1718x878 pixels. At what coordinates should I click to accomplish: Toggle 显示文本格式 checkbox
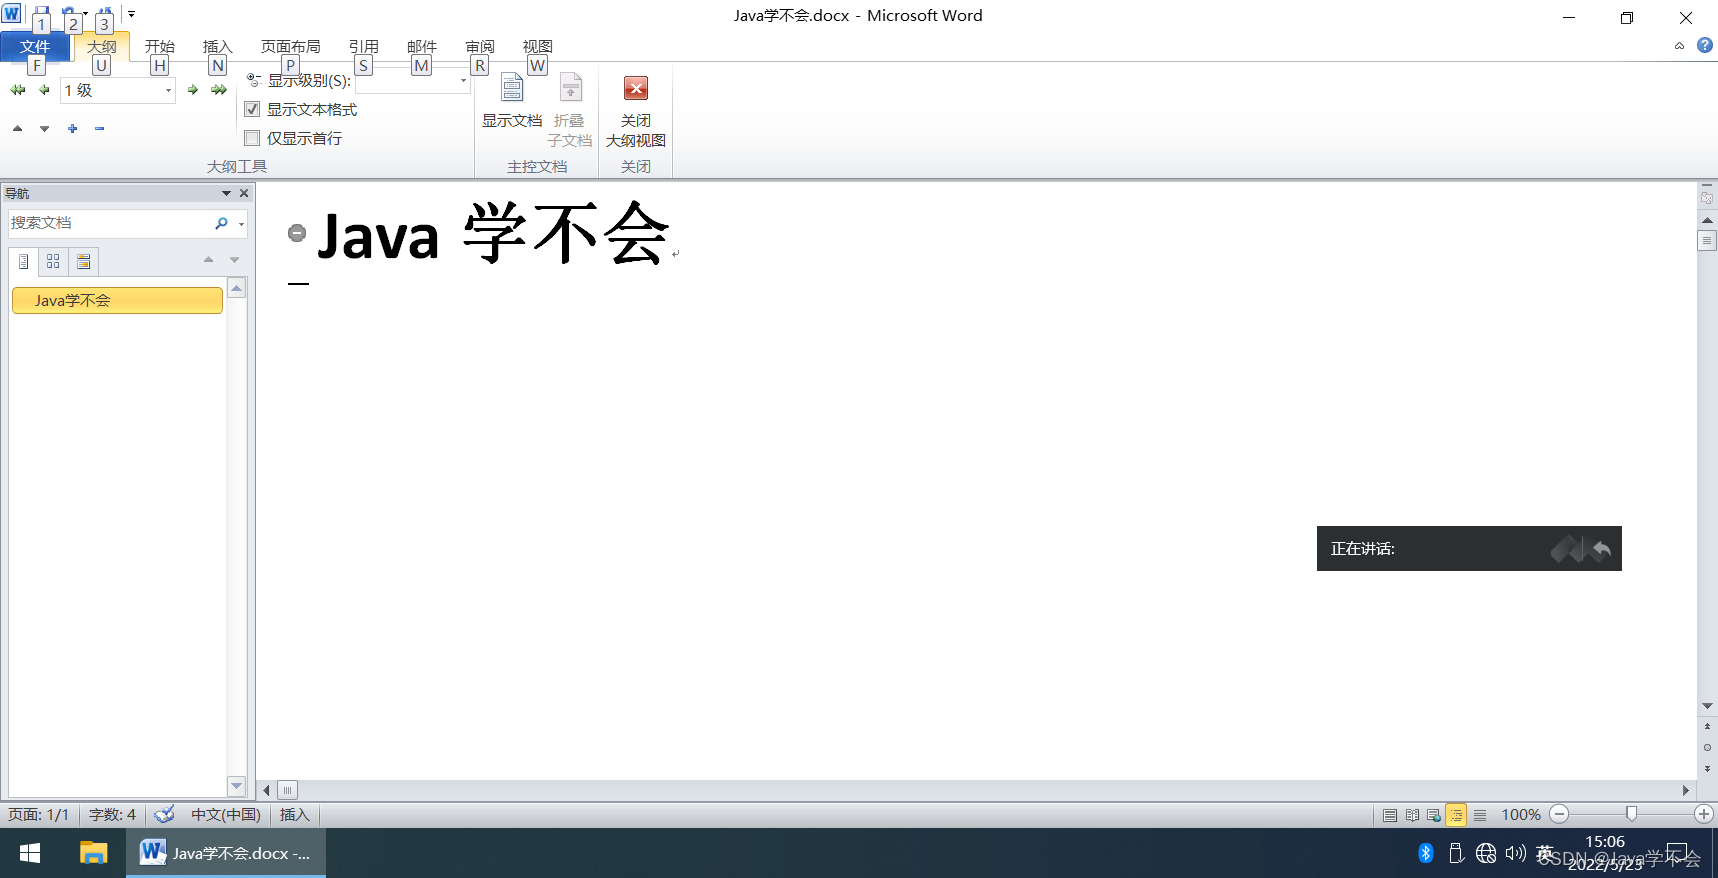tap(252, 109)
